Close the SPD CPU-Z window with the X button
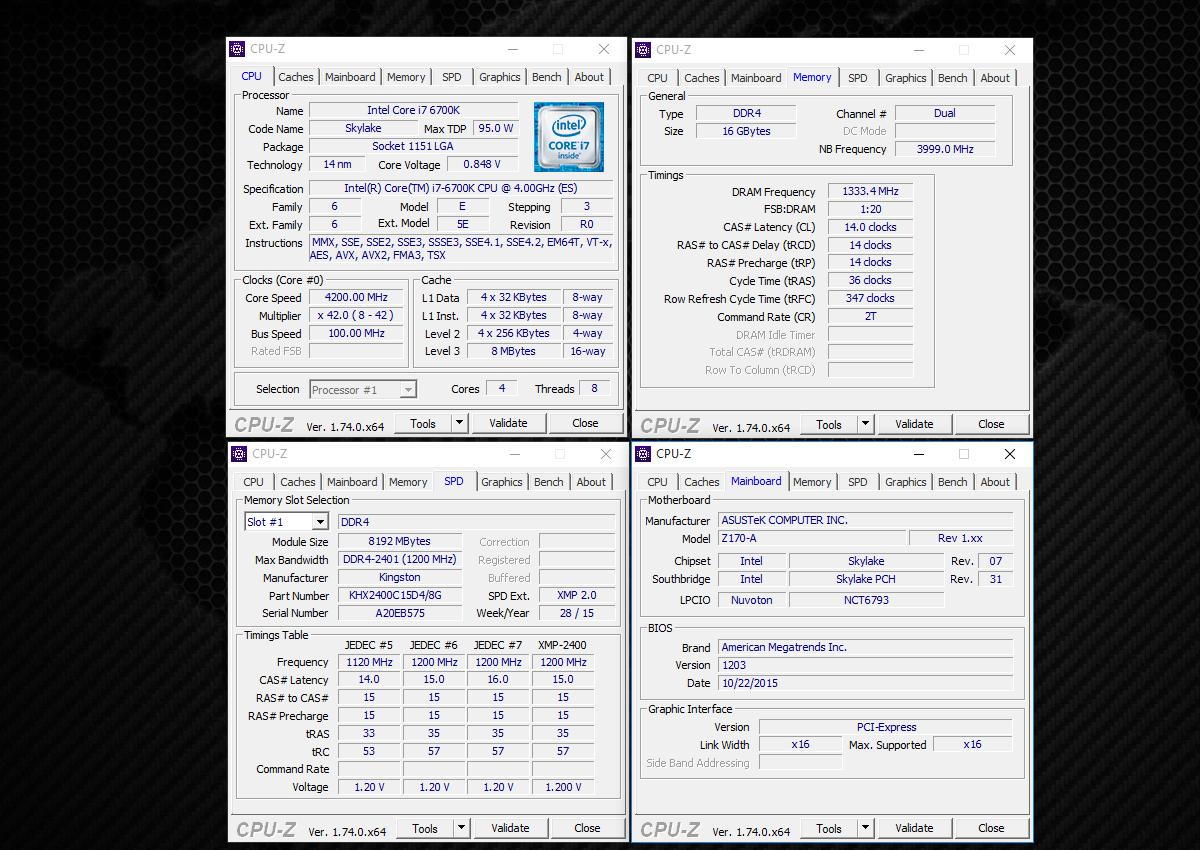 606,454
